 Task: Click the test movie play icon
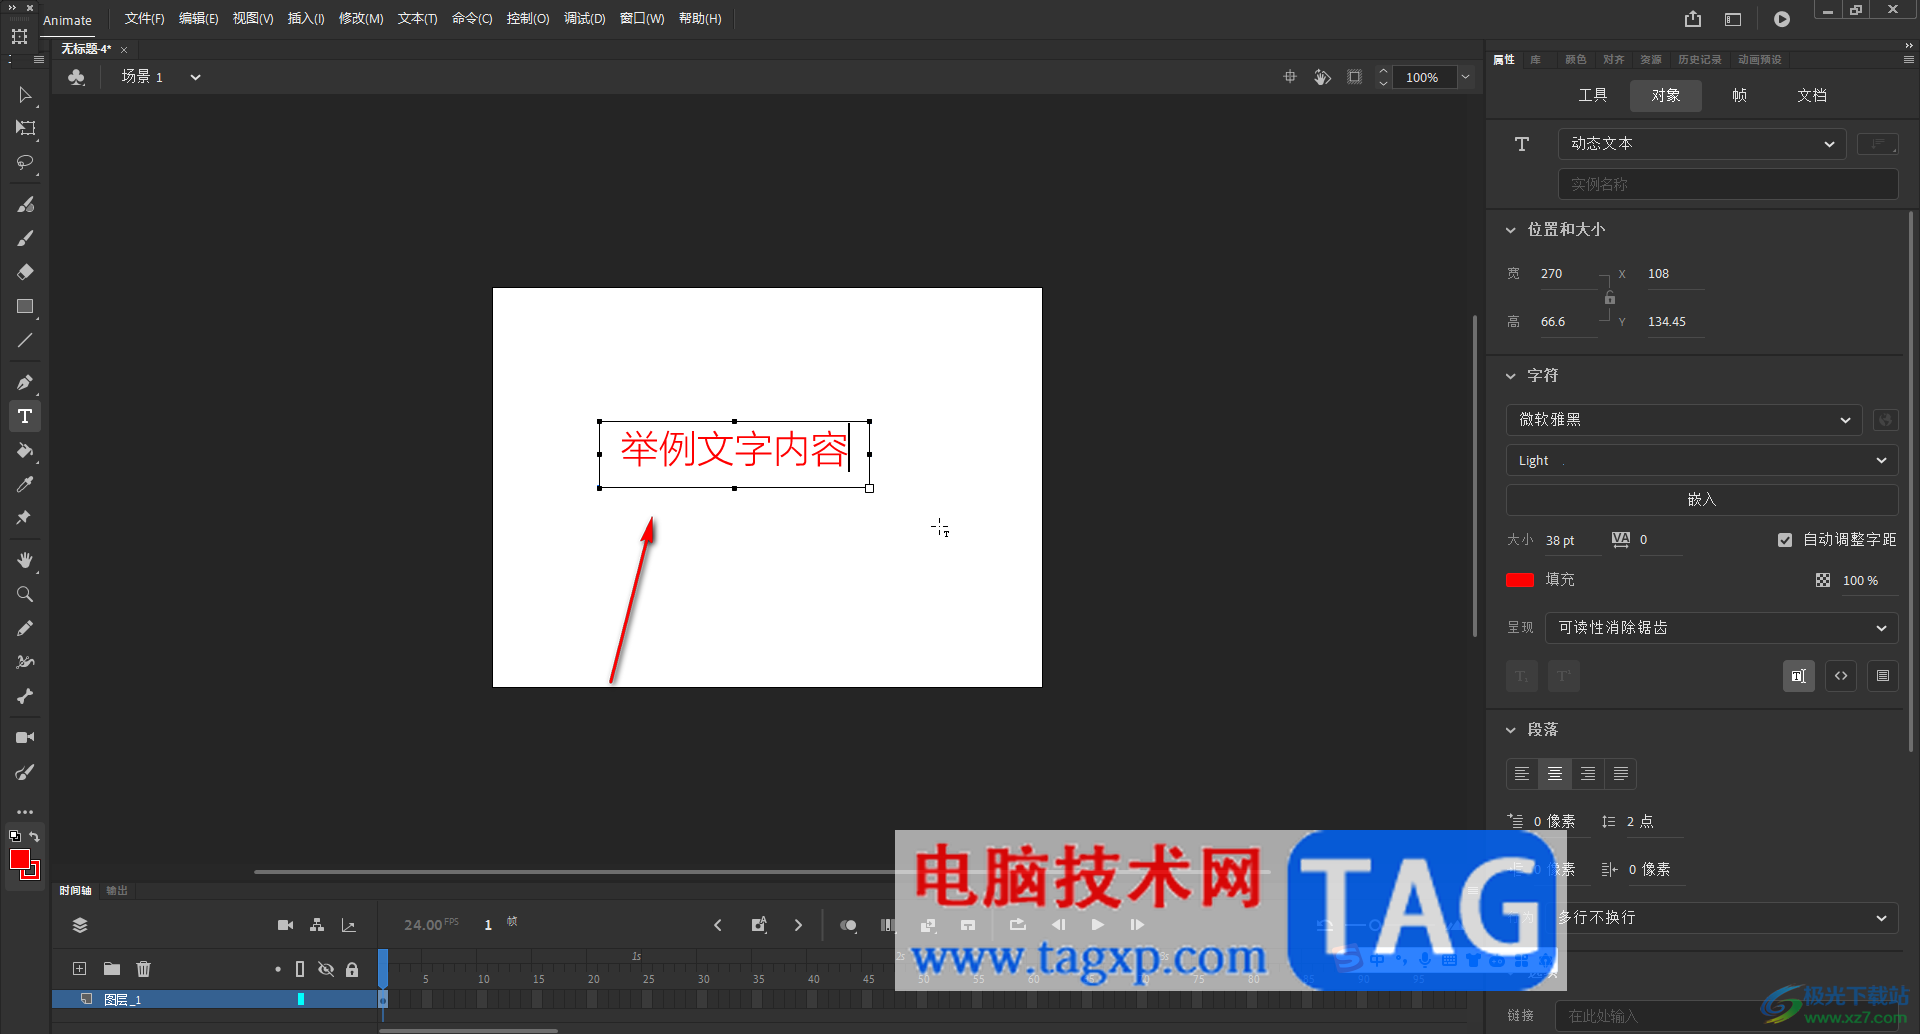1782,19
